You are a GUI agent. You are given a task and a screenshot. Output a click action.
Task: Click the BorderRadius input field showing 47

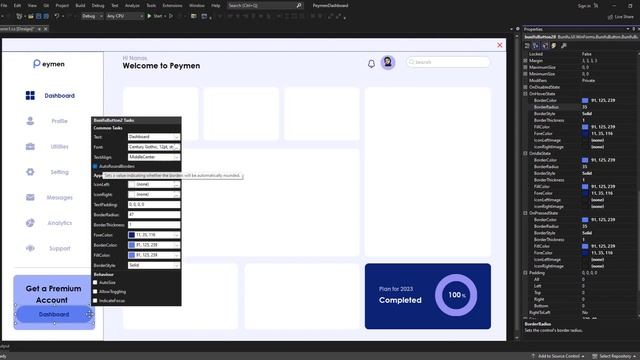154,215
